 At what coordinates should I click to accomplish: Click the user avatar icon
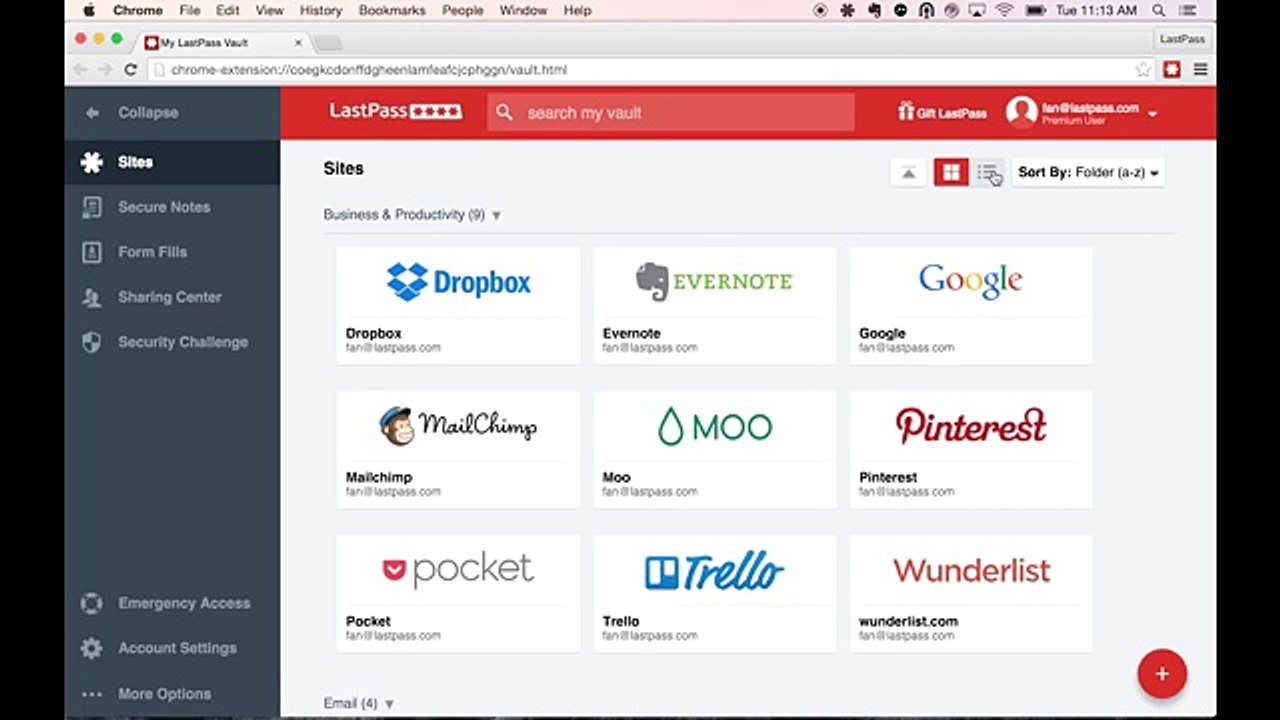pyautogui.click(x=1021, y=112)
